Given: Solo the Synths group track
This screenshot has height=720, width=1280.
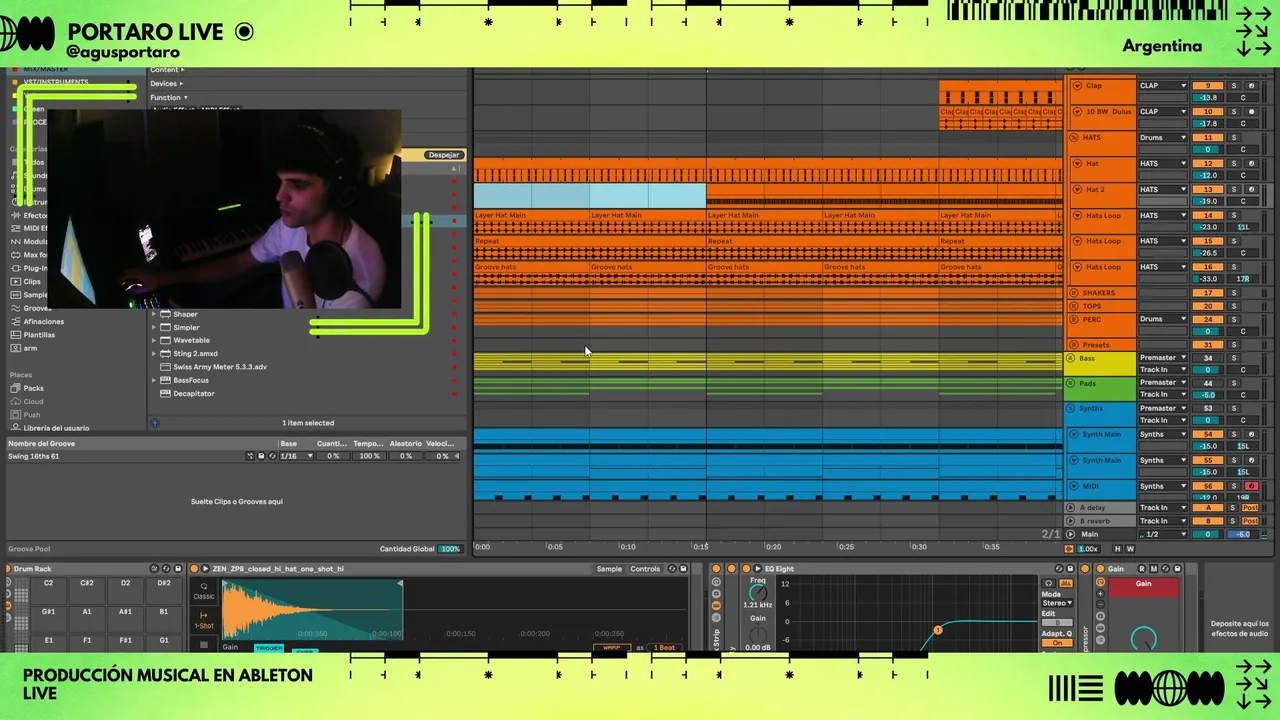Looking at the screenshot, I should tap(1233, 408).
